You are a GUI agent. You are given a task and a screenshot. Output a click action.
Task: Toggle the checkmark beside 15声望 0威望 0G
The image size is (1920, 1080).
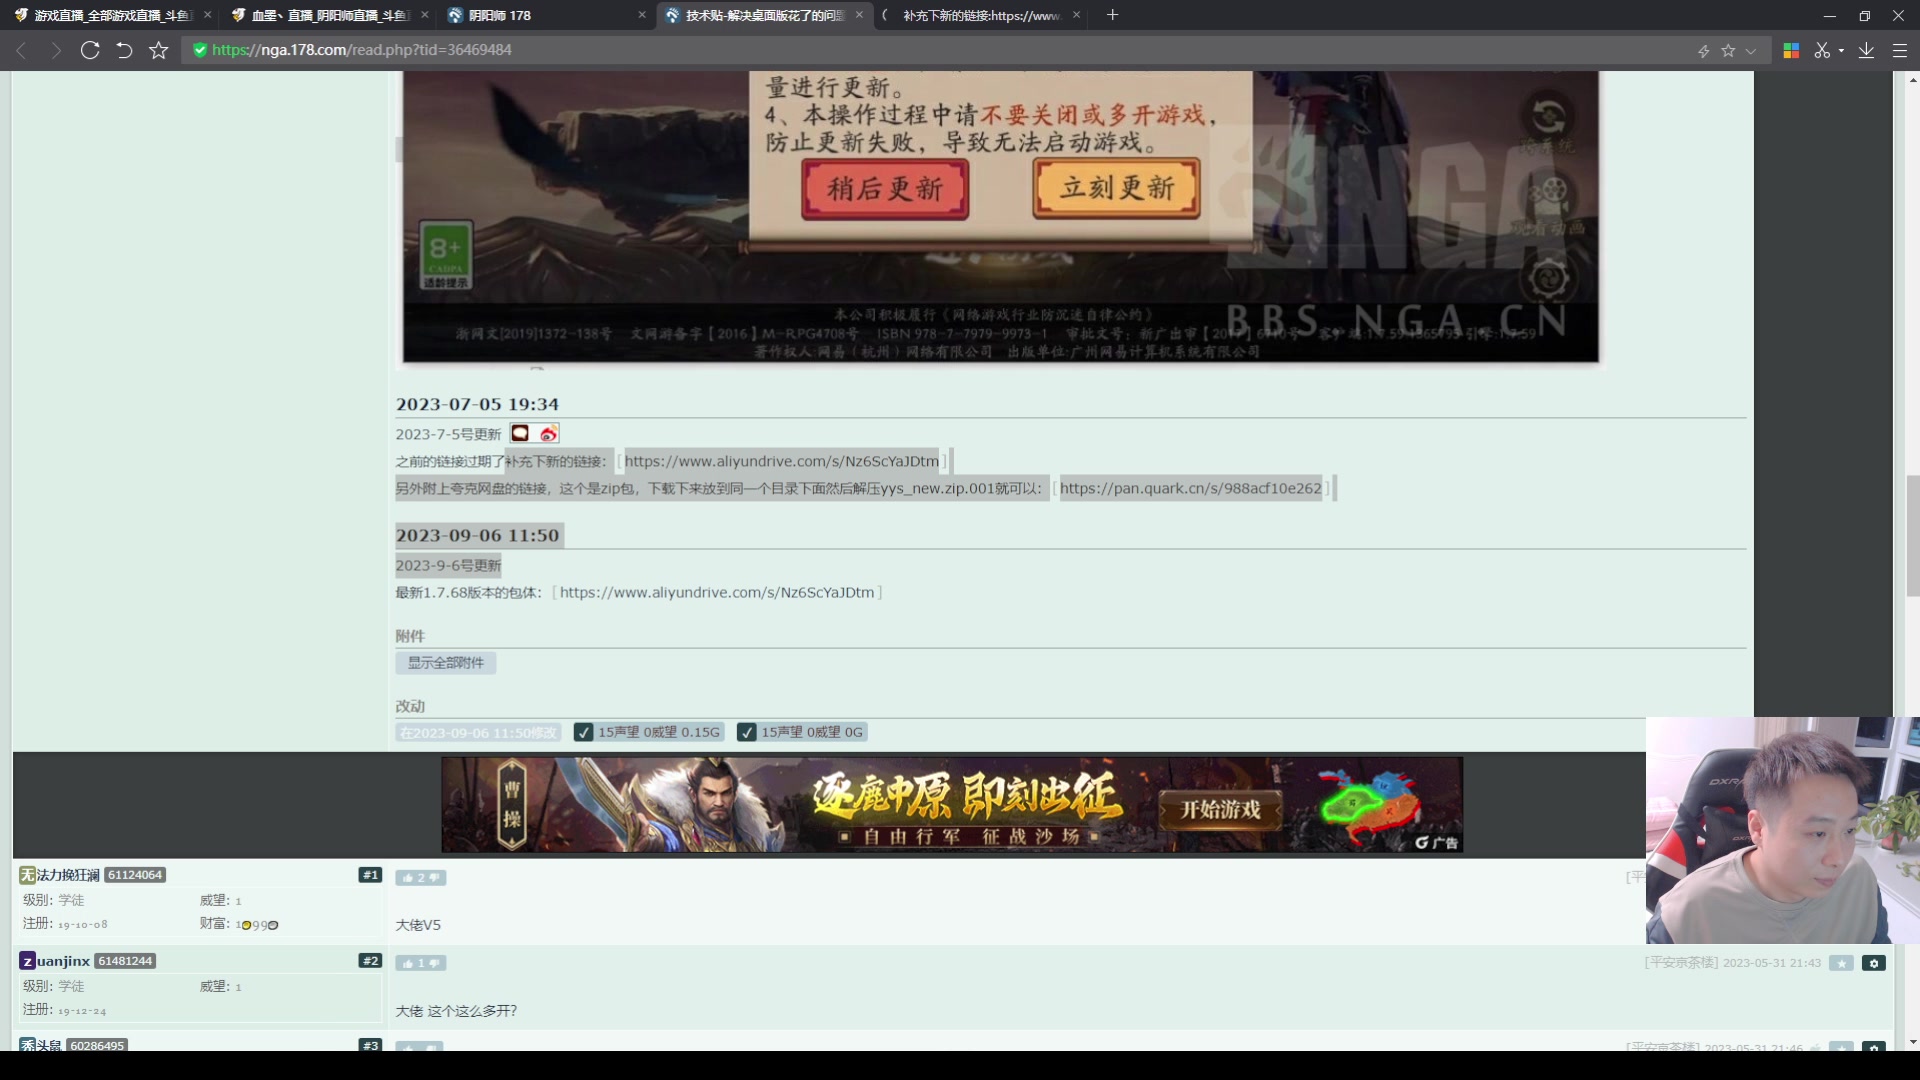(x=747, y=733)
